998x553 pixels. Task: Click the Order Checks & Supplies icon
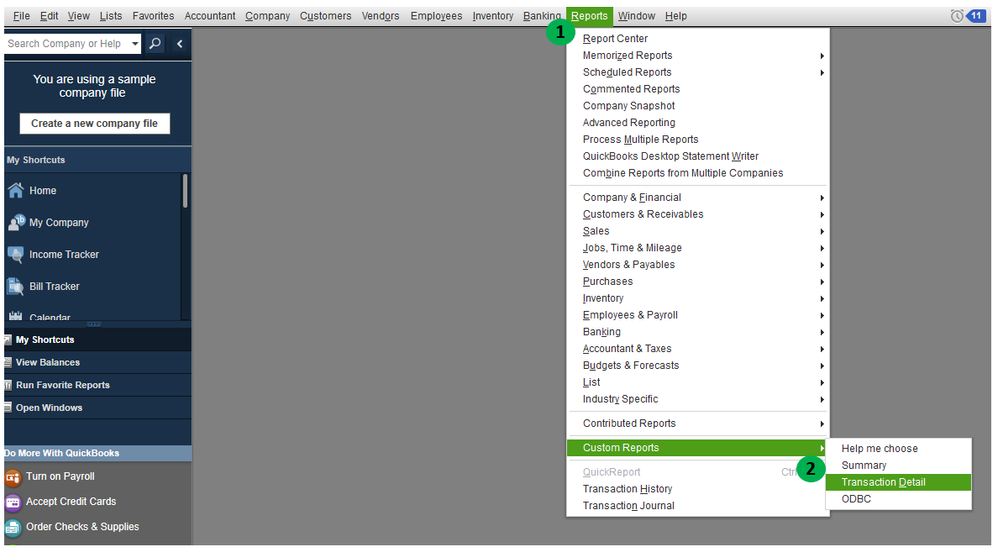13,527
